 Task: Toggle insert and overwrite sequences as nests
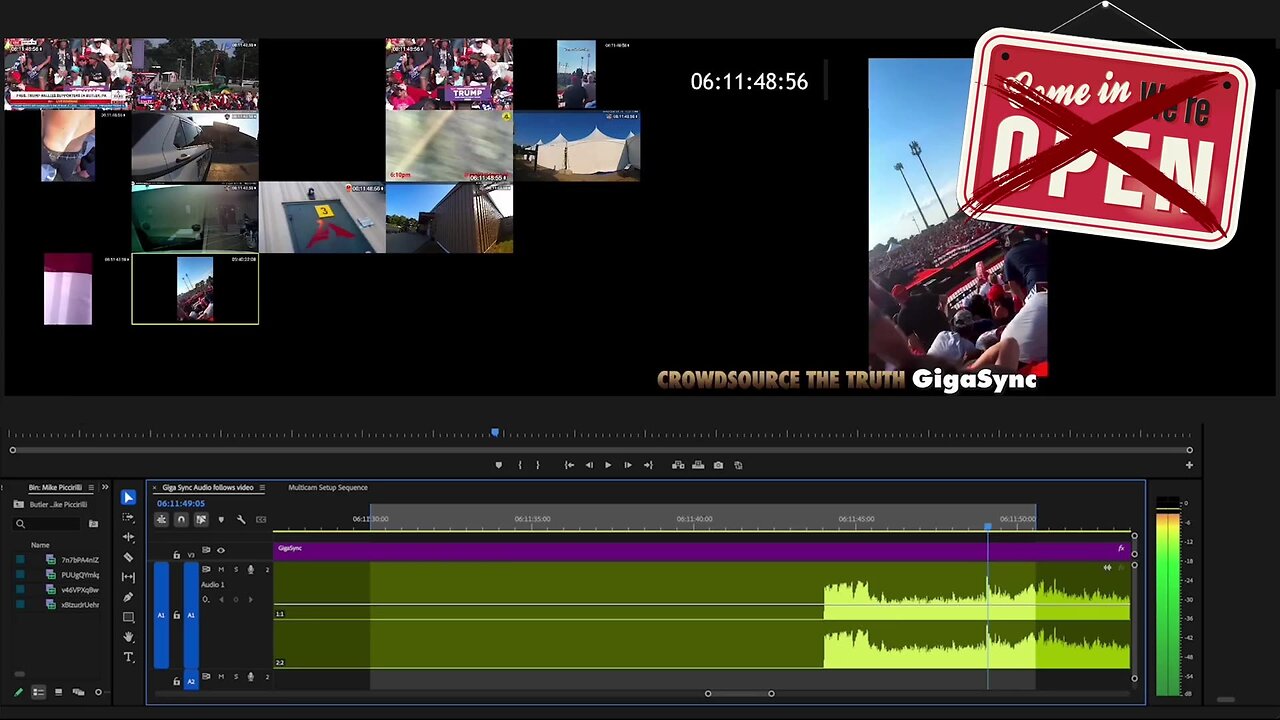click(x=161, y=519)
